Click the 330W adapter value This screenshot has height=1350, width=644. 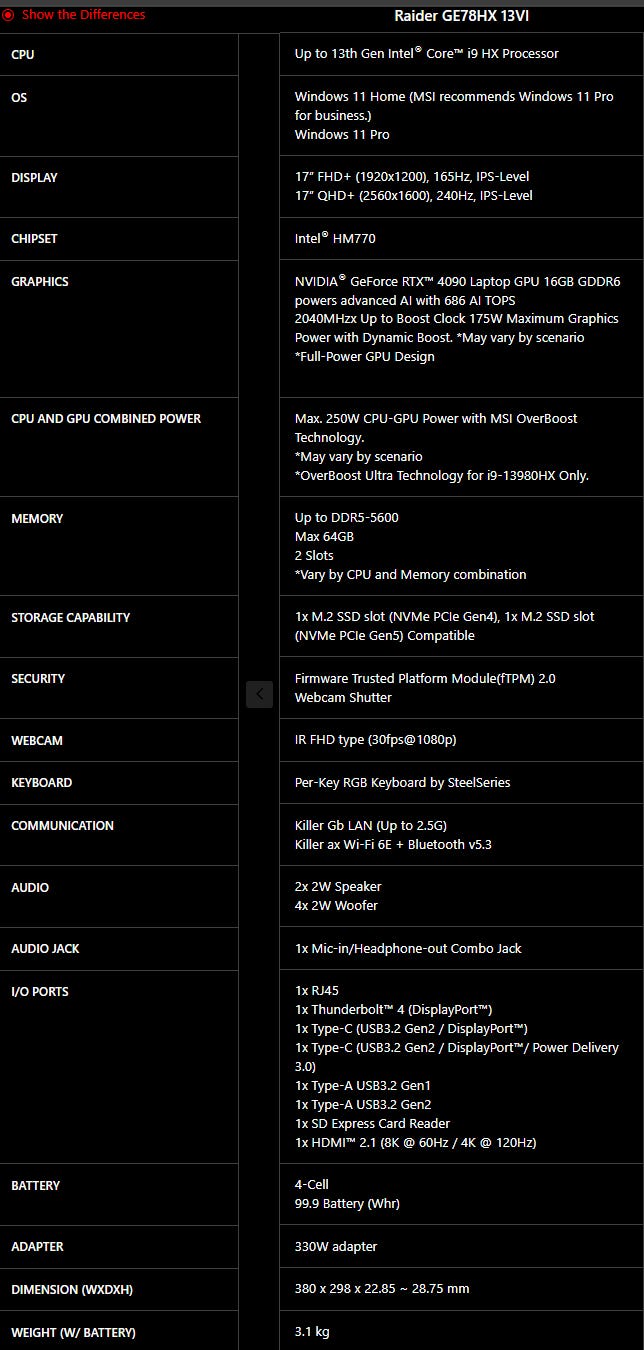[336, 1247]
